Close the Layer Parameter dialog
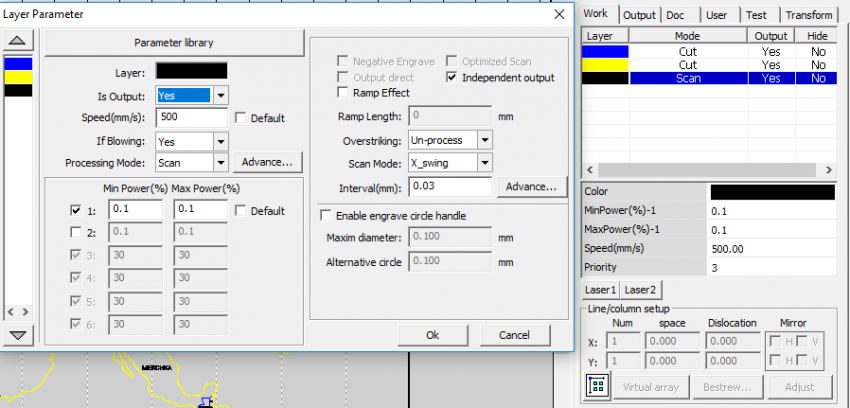 (558, 15)
